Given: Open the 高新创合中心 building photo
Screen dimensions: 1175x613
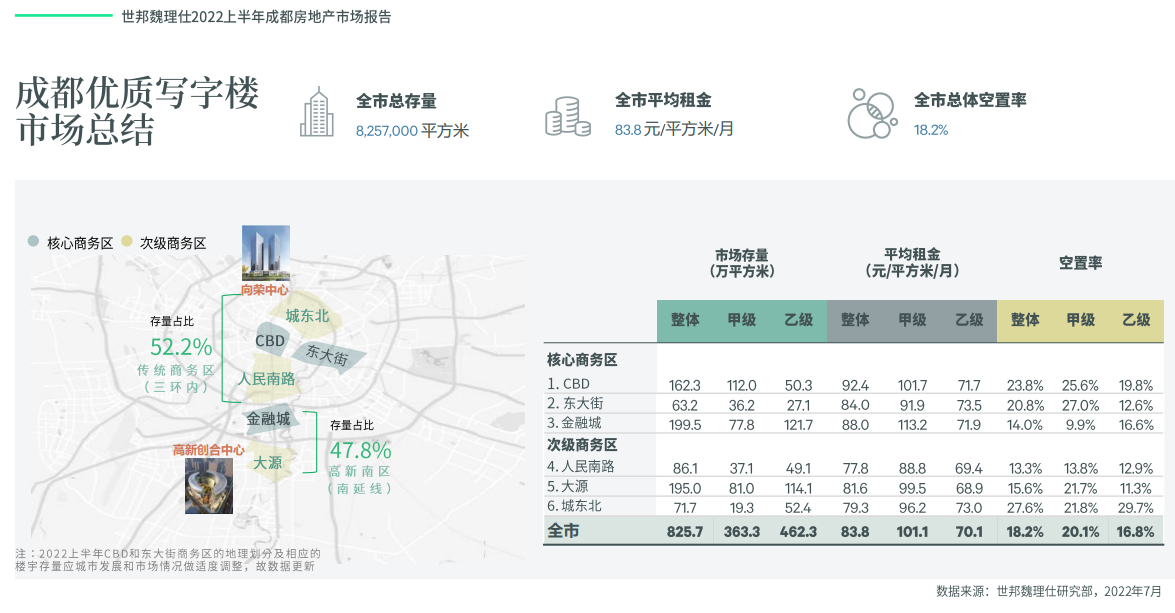Looking at the screenshot, I should click(209, 486).
